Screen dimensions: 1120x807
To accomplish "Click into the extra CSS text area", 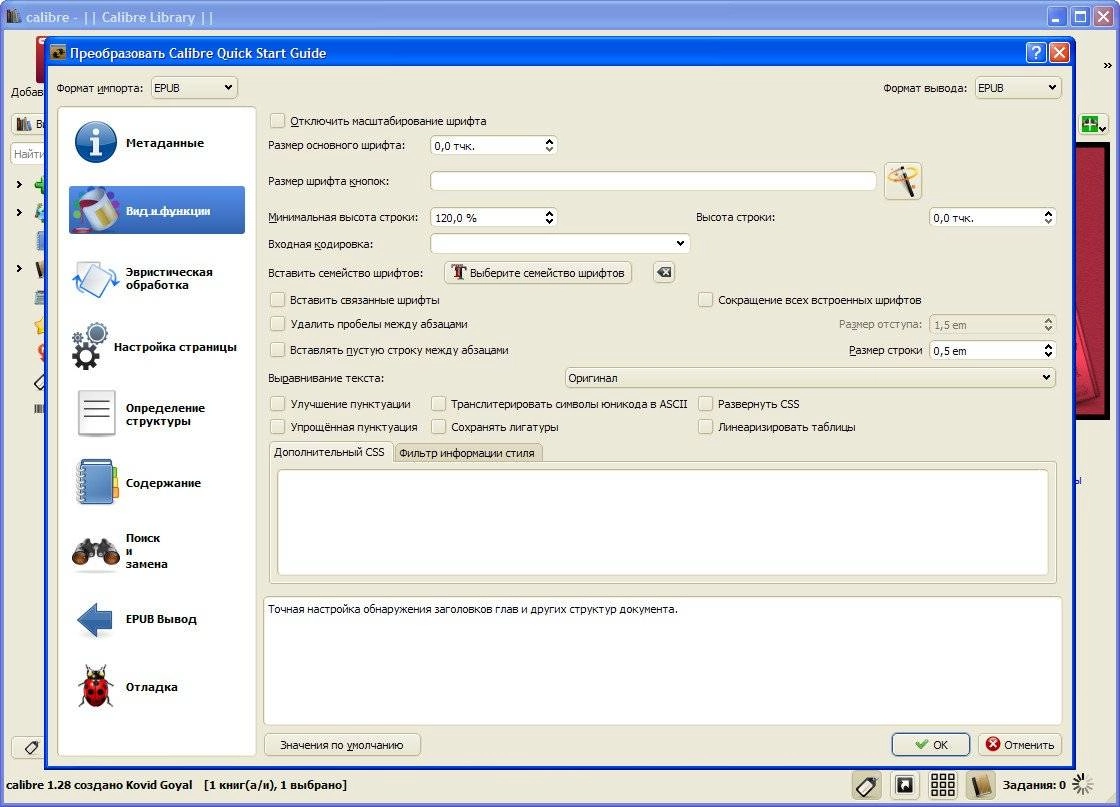I will [x=662, y=522].
